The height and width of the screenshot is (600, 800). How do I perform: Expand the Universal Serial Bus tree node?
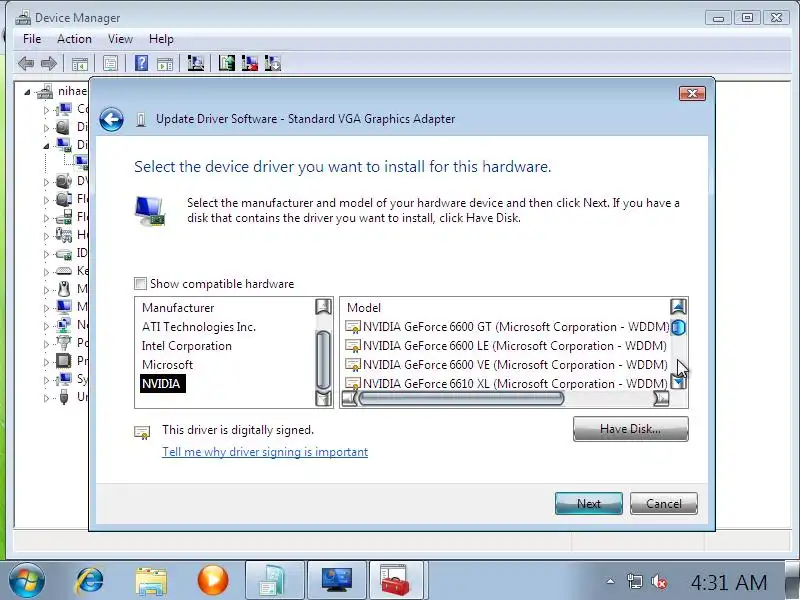coord(46,398)
